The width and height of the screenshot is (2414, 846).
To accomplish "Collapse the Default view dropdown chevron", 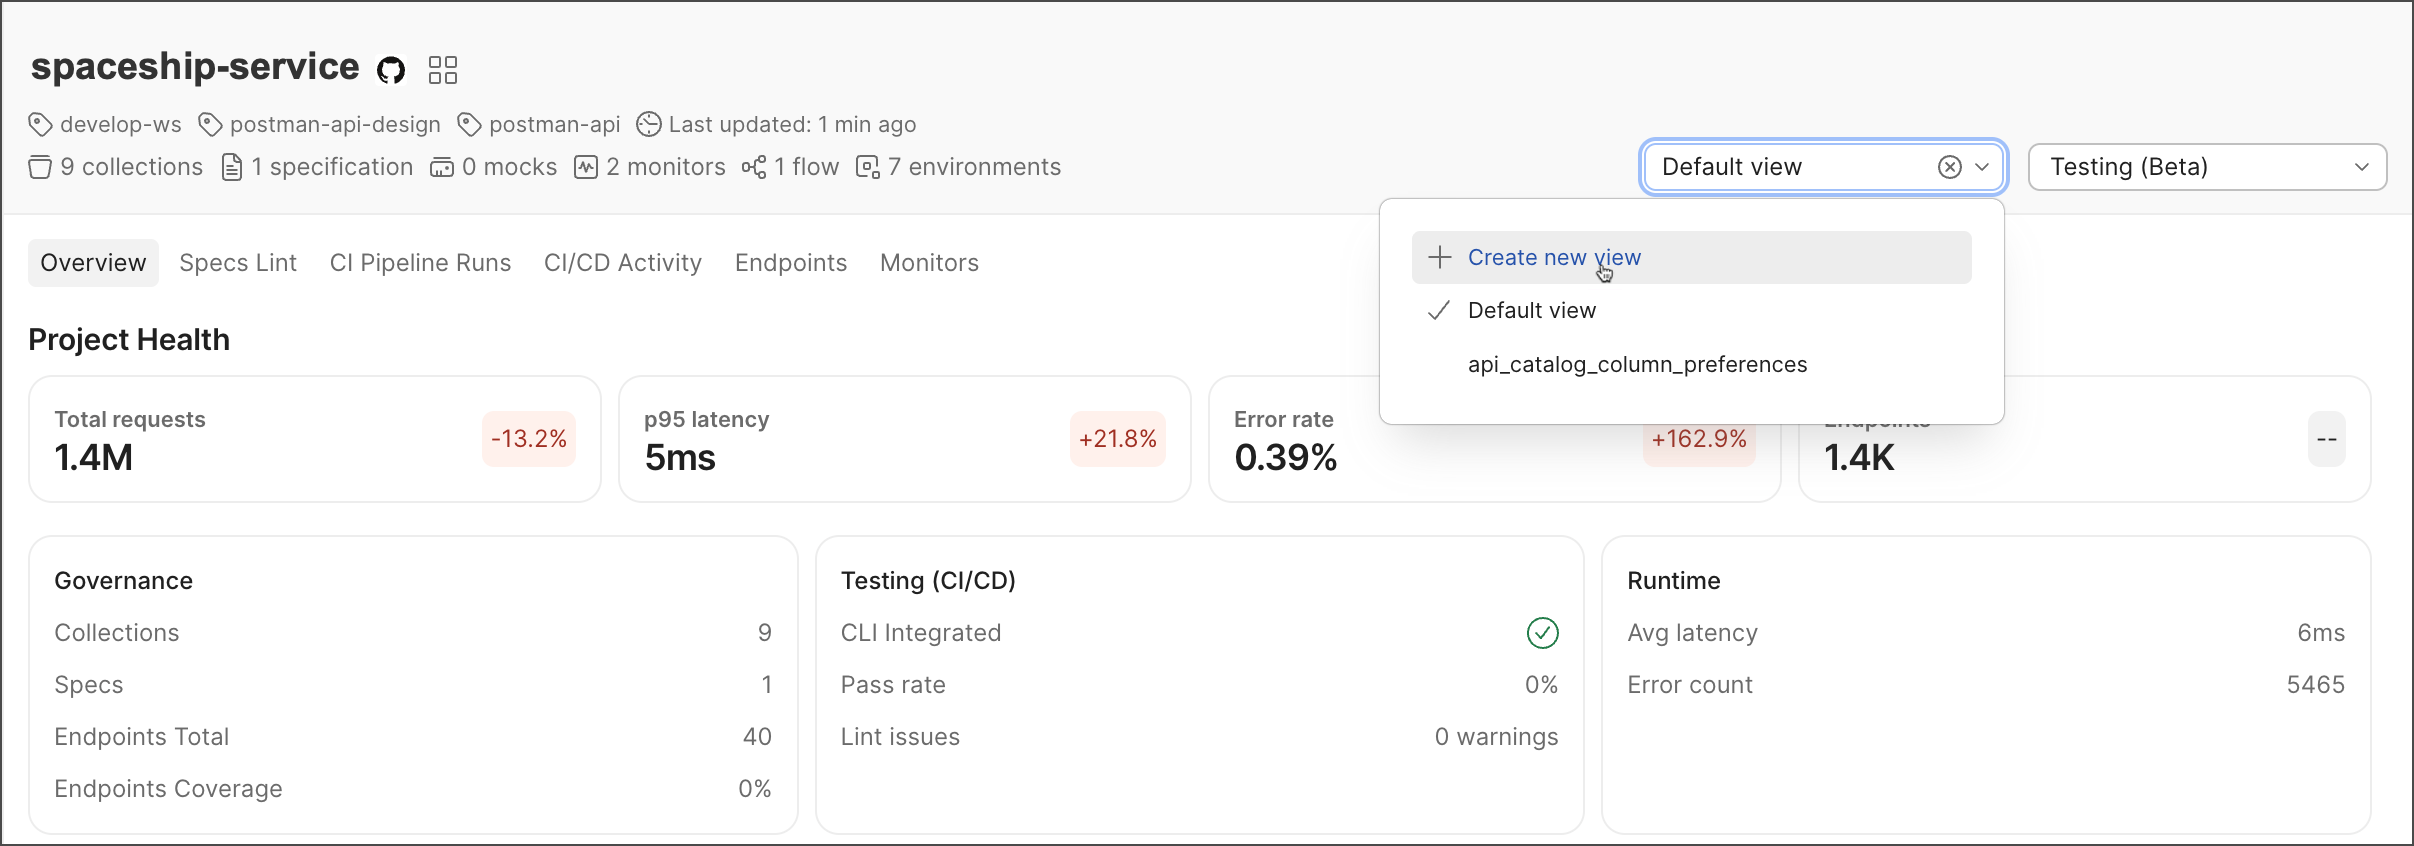I will [1982, 167].
